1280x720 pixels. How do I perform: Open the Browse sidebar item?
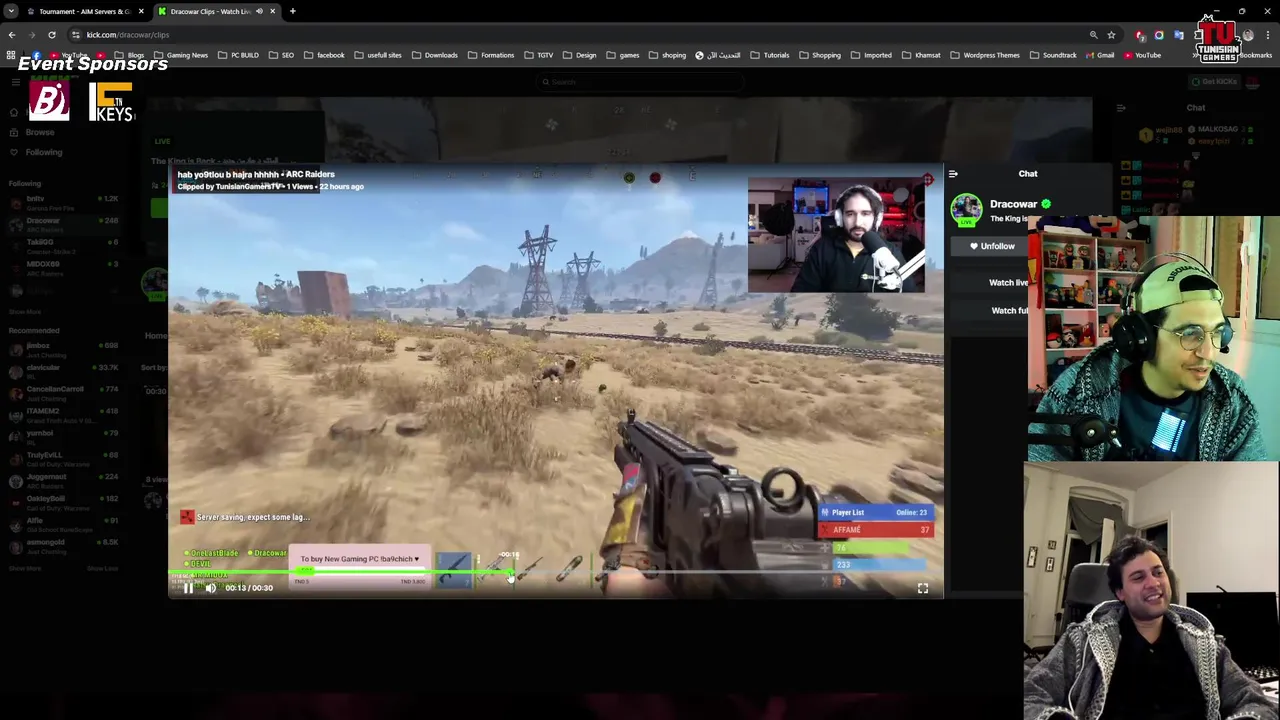click(40, 132)
